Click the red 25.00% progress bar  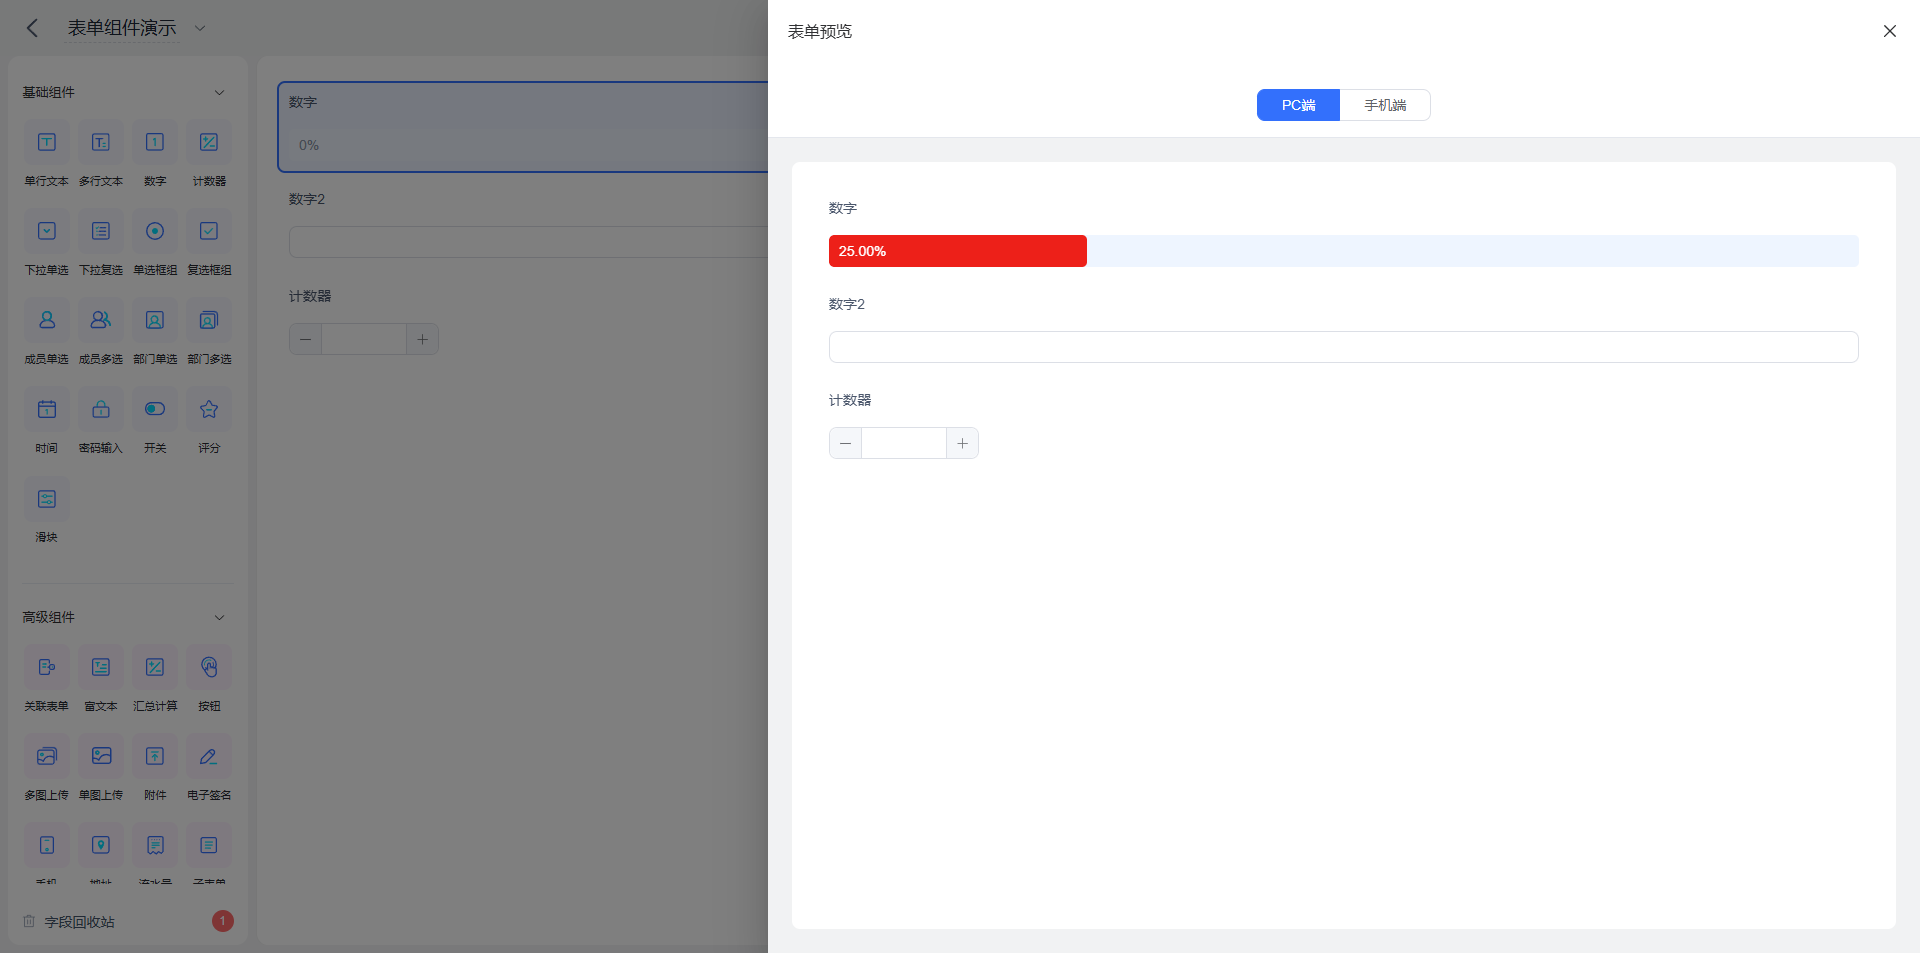[x=957, y=251]
